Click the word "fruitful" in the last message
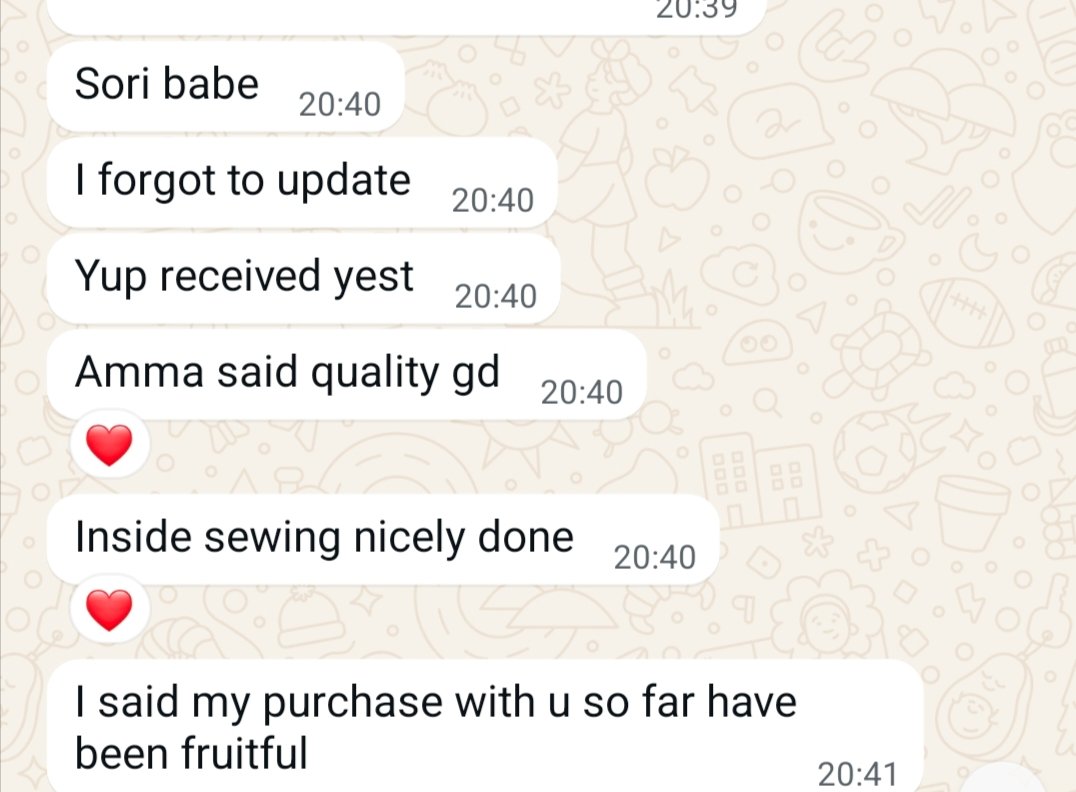Image resolution: width=1076 pixels, height=792 pixels. tap(244, 753)
